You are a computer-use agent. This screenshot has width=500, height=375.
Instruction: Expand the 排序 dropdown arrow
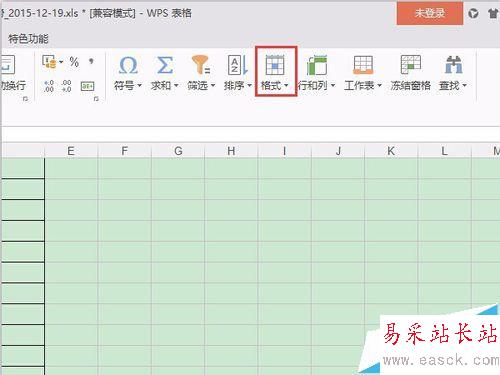(249, 86)
